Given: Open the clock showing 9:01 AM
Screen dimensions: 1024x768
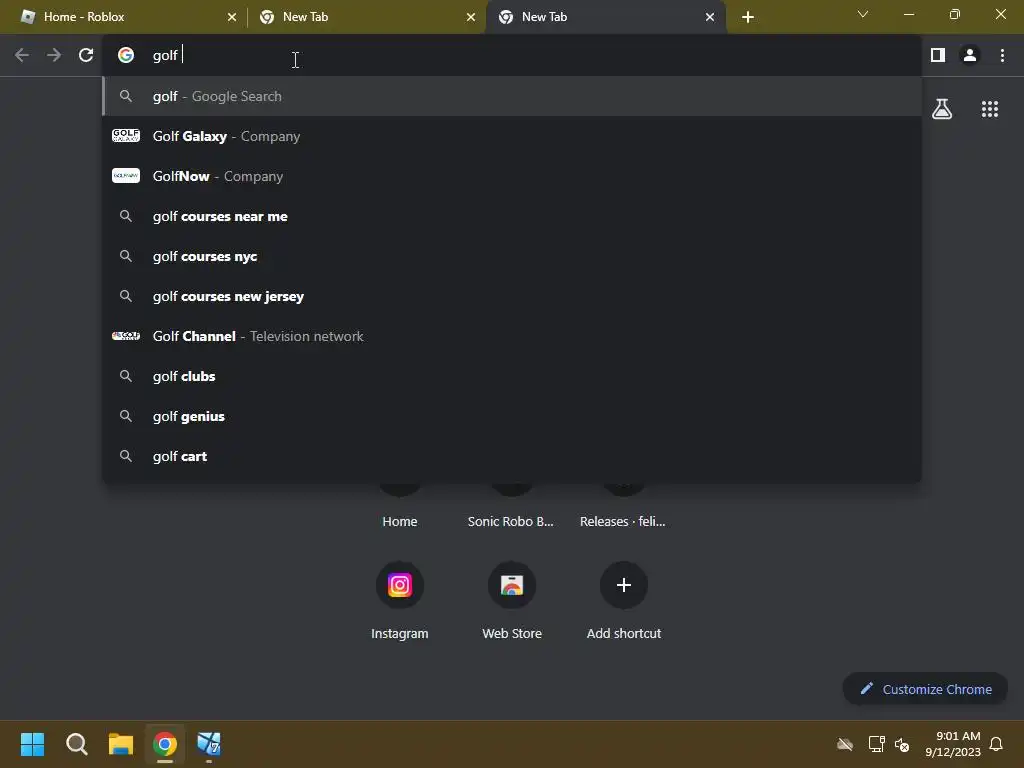Looking at the screenshot, I should coord(953,744).
